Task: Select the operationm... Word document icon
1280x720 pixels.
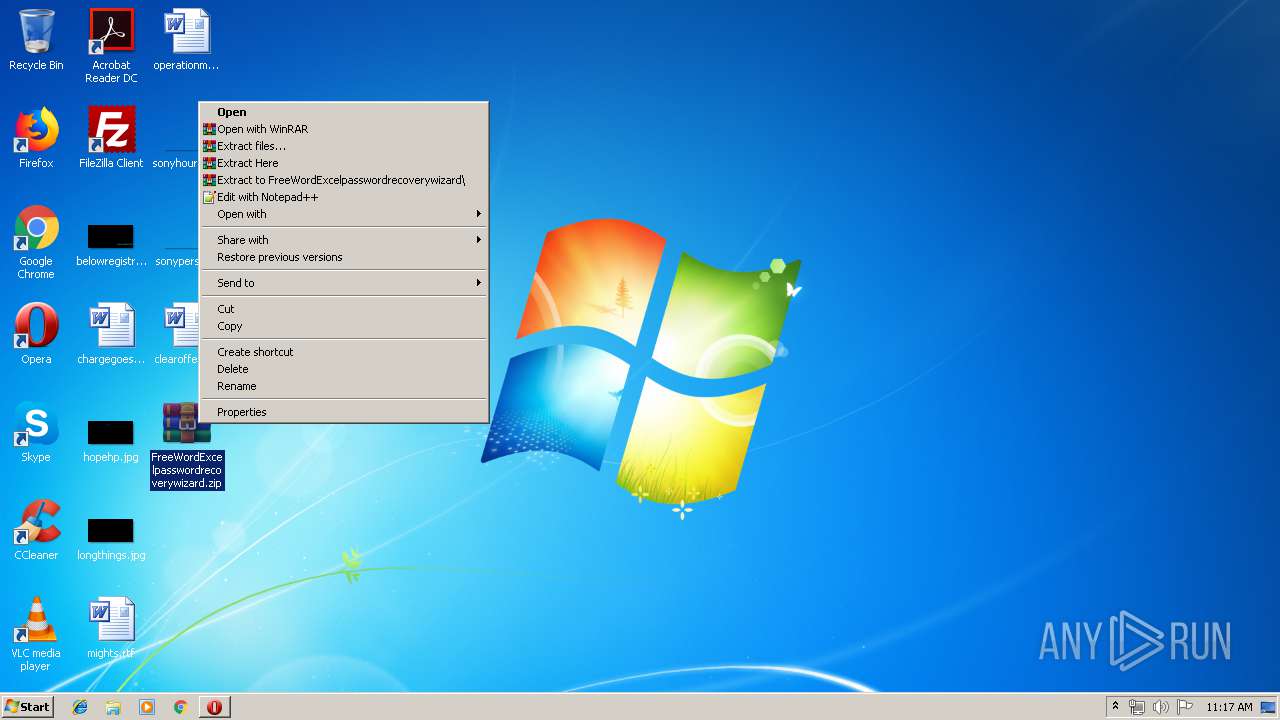Action: 186,41
